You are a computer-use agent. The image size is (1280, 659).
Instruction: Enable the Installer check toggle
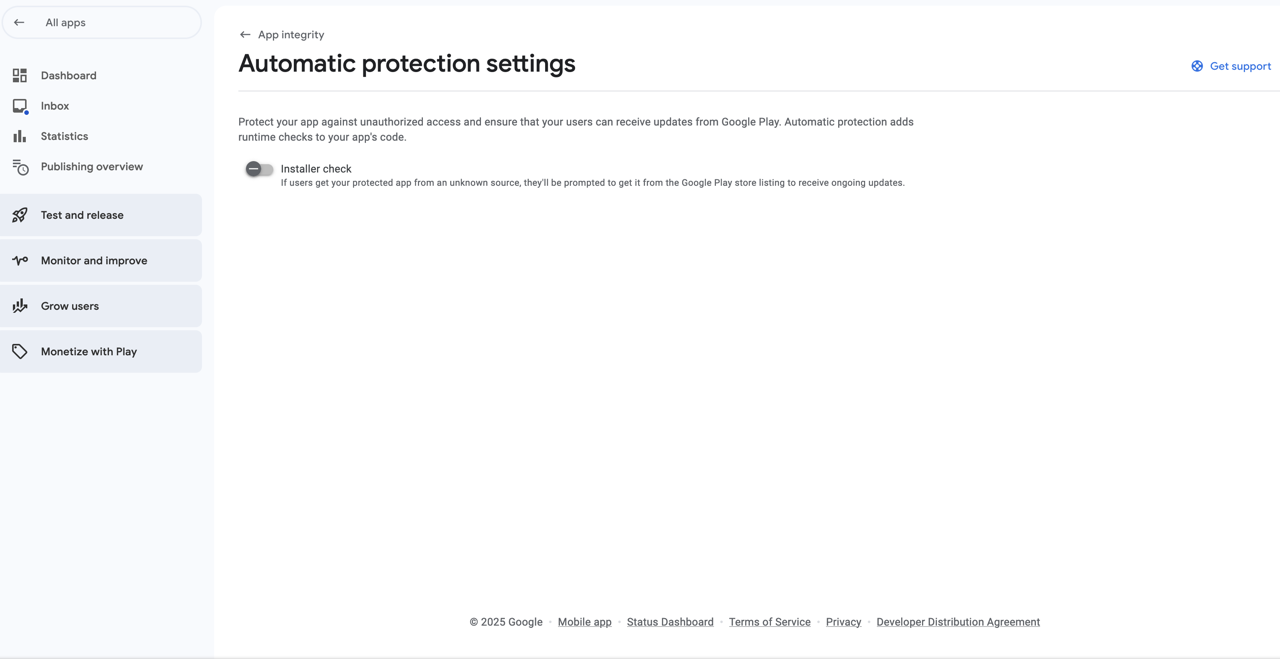tap(258, 169)
